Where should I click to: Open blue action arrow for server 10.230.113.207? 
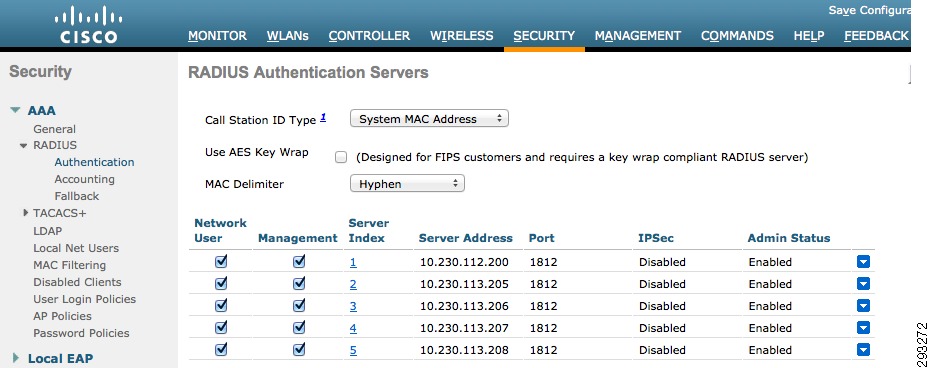click(x=863, y=328)
